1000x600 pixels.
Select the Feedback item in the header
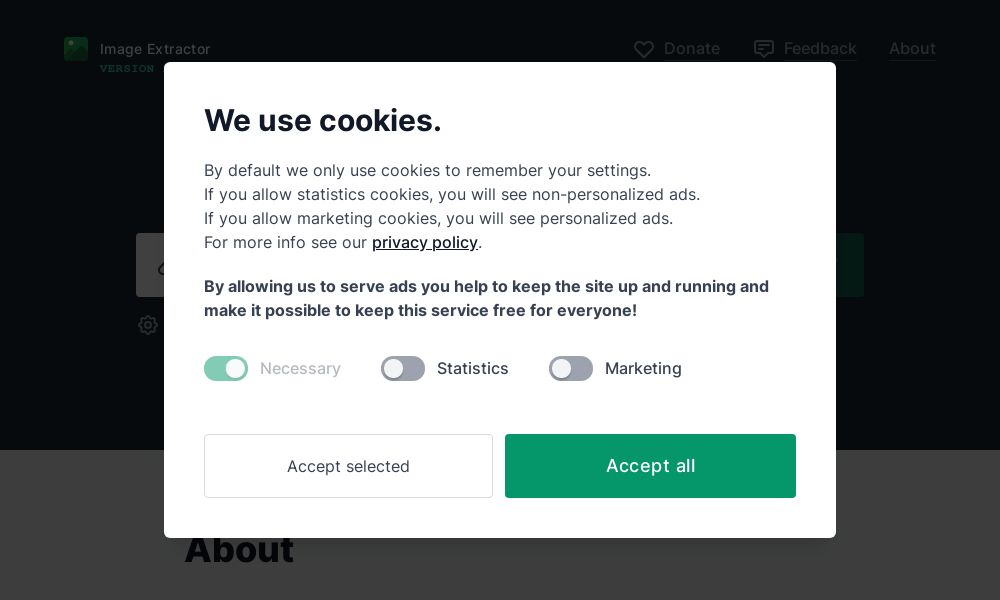click(820, 48)
